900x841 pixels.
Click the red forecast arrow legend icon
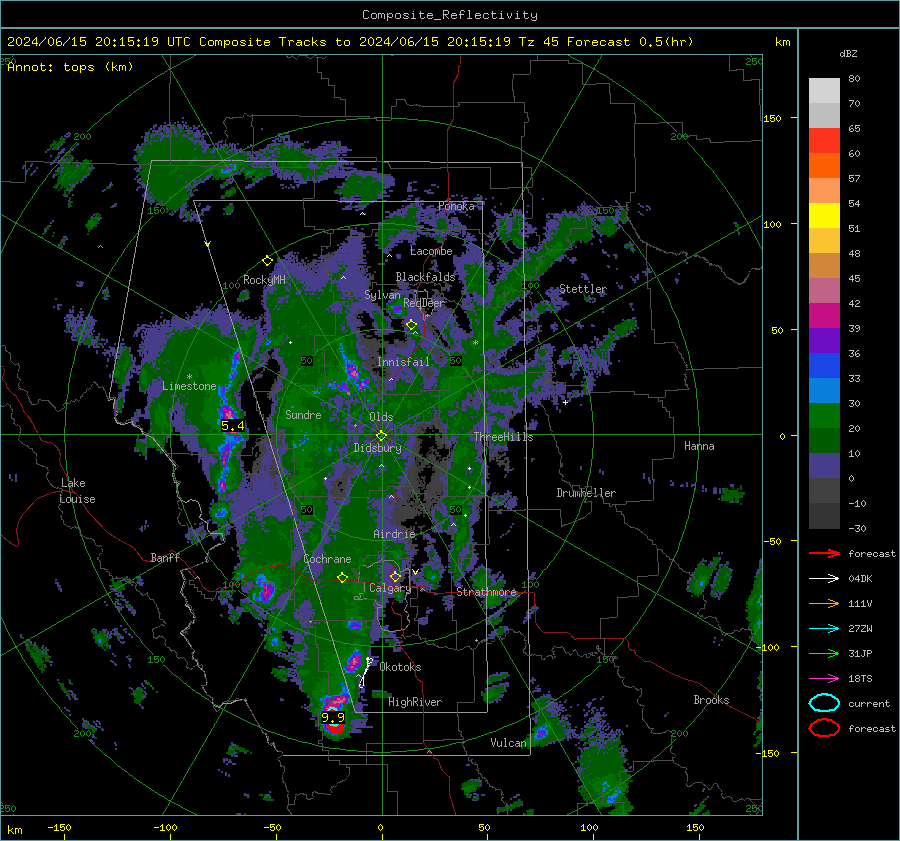click(x=824, y=553)
